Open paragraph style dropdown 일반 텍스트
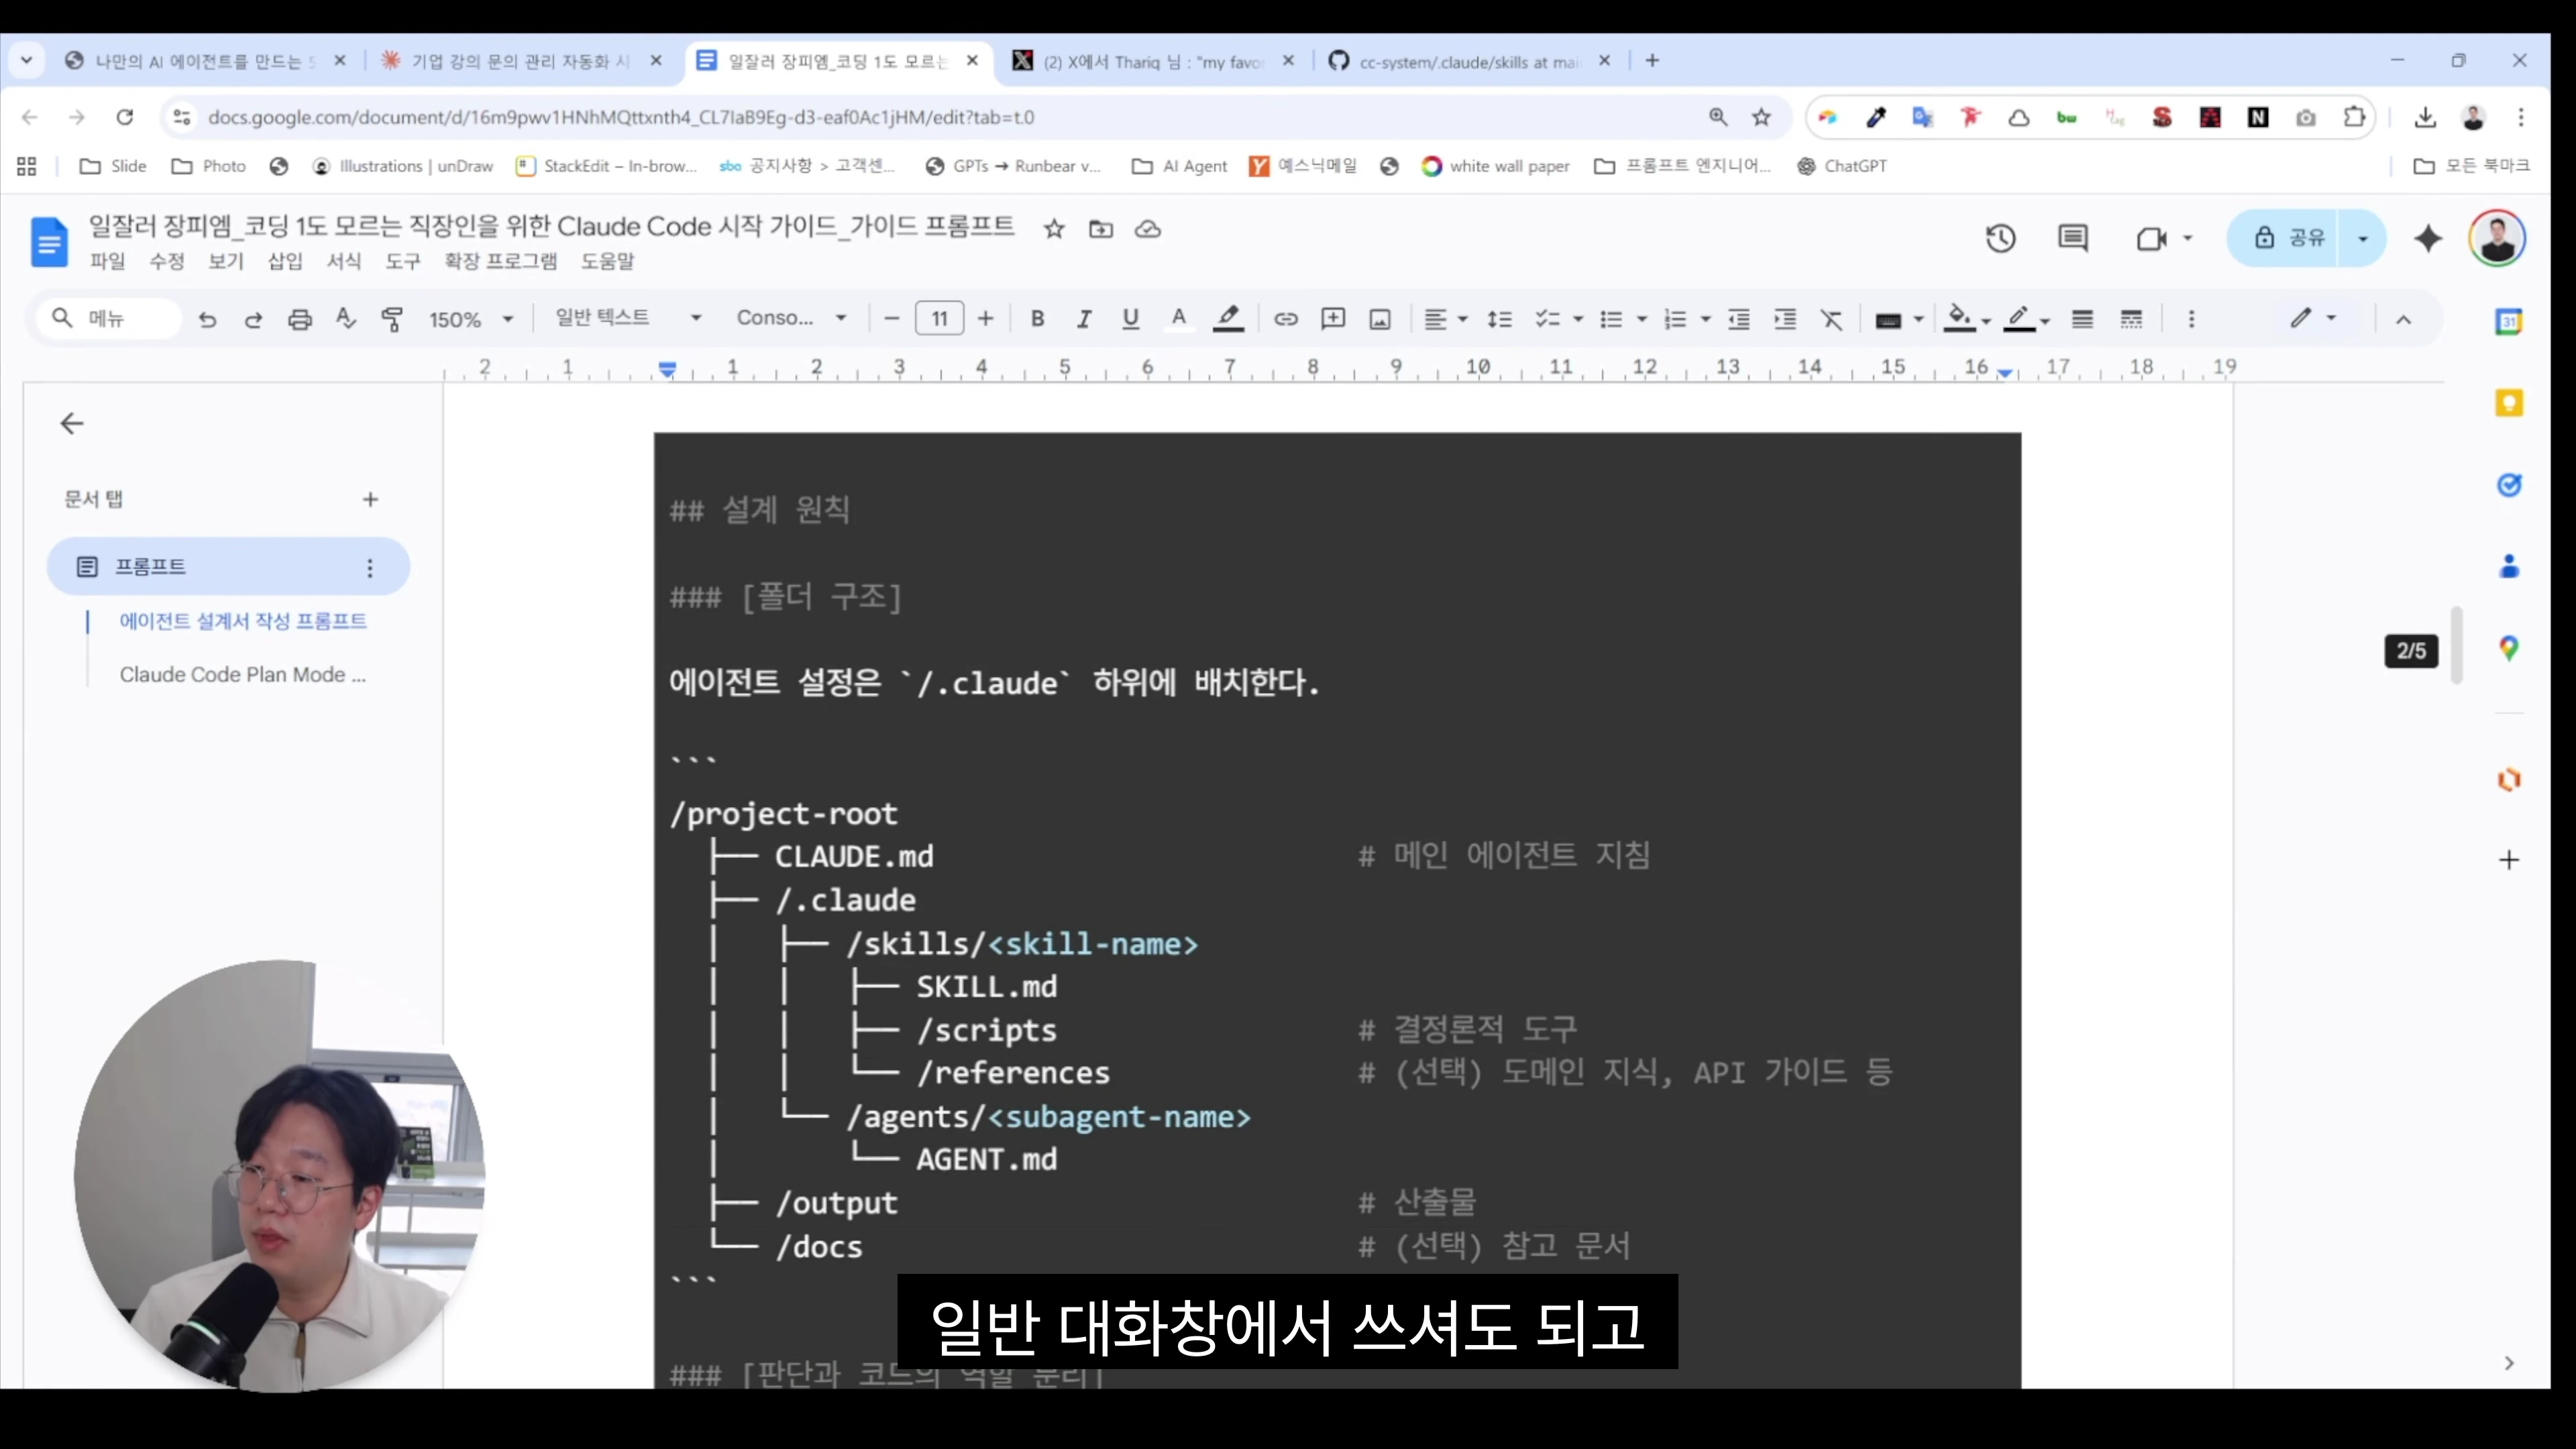The height and width of the screenshot is (1449, 2576). tap(628, 318)
